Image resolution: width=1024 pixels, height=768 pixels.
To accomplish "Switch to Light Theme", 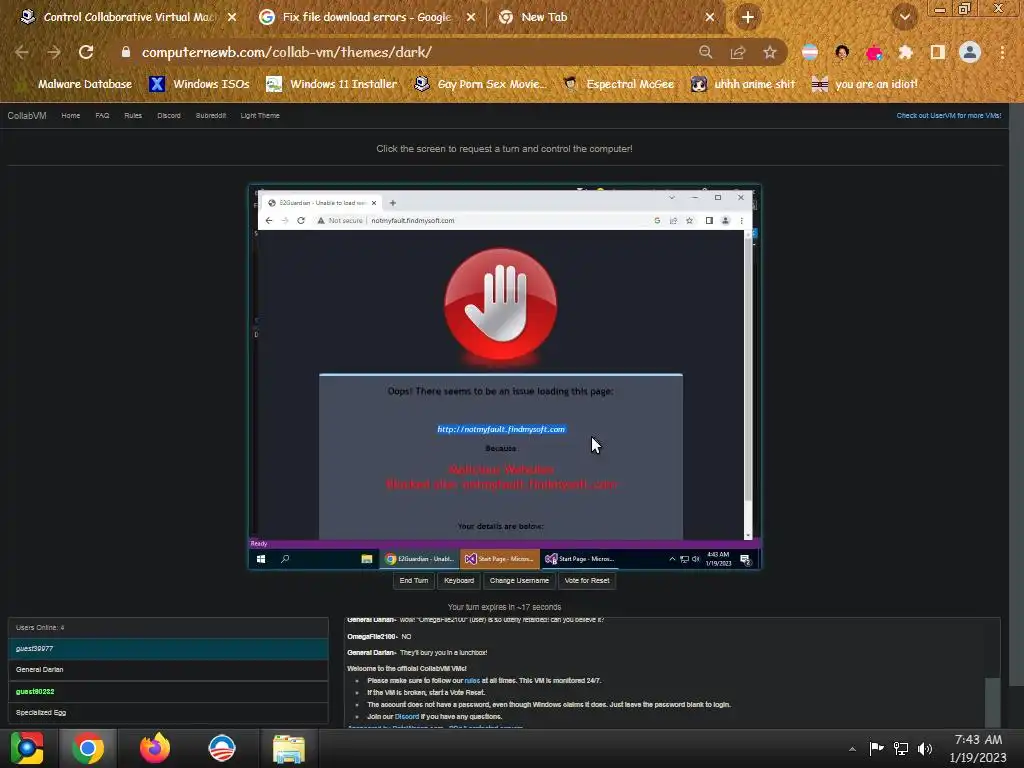I will [259, 116].
